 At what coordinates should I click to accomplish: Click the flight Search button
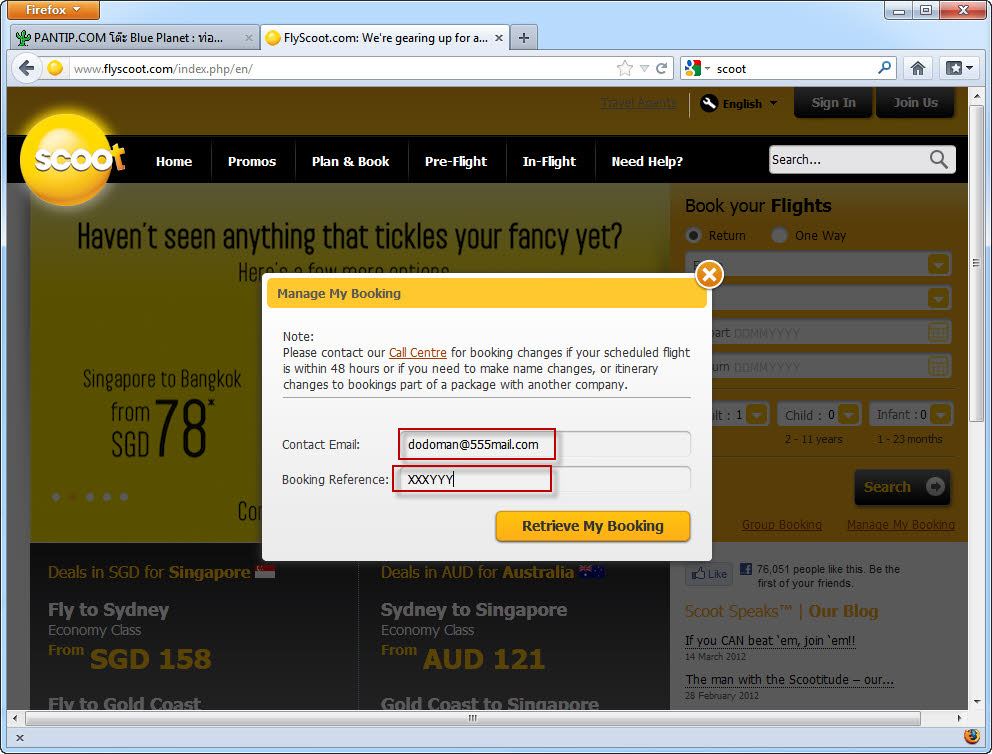click(902, 487)
